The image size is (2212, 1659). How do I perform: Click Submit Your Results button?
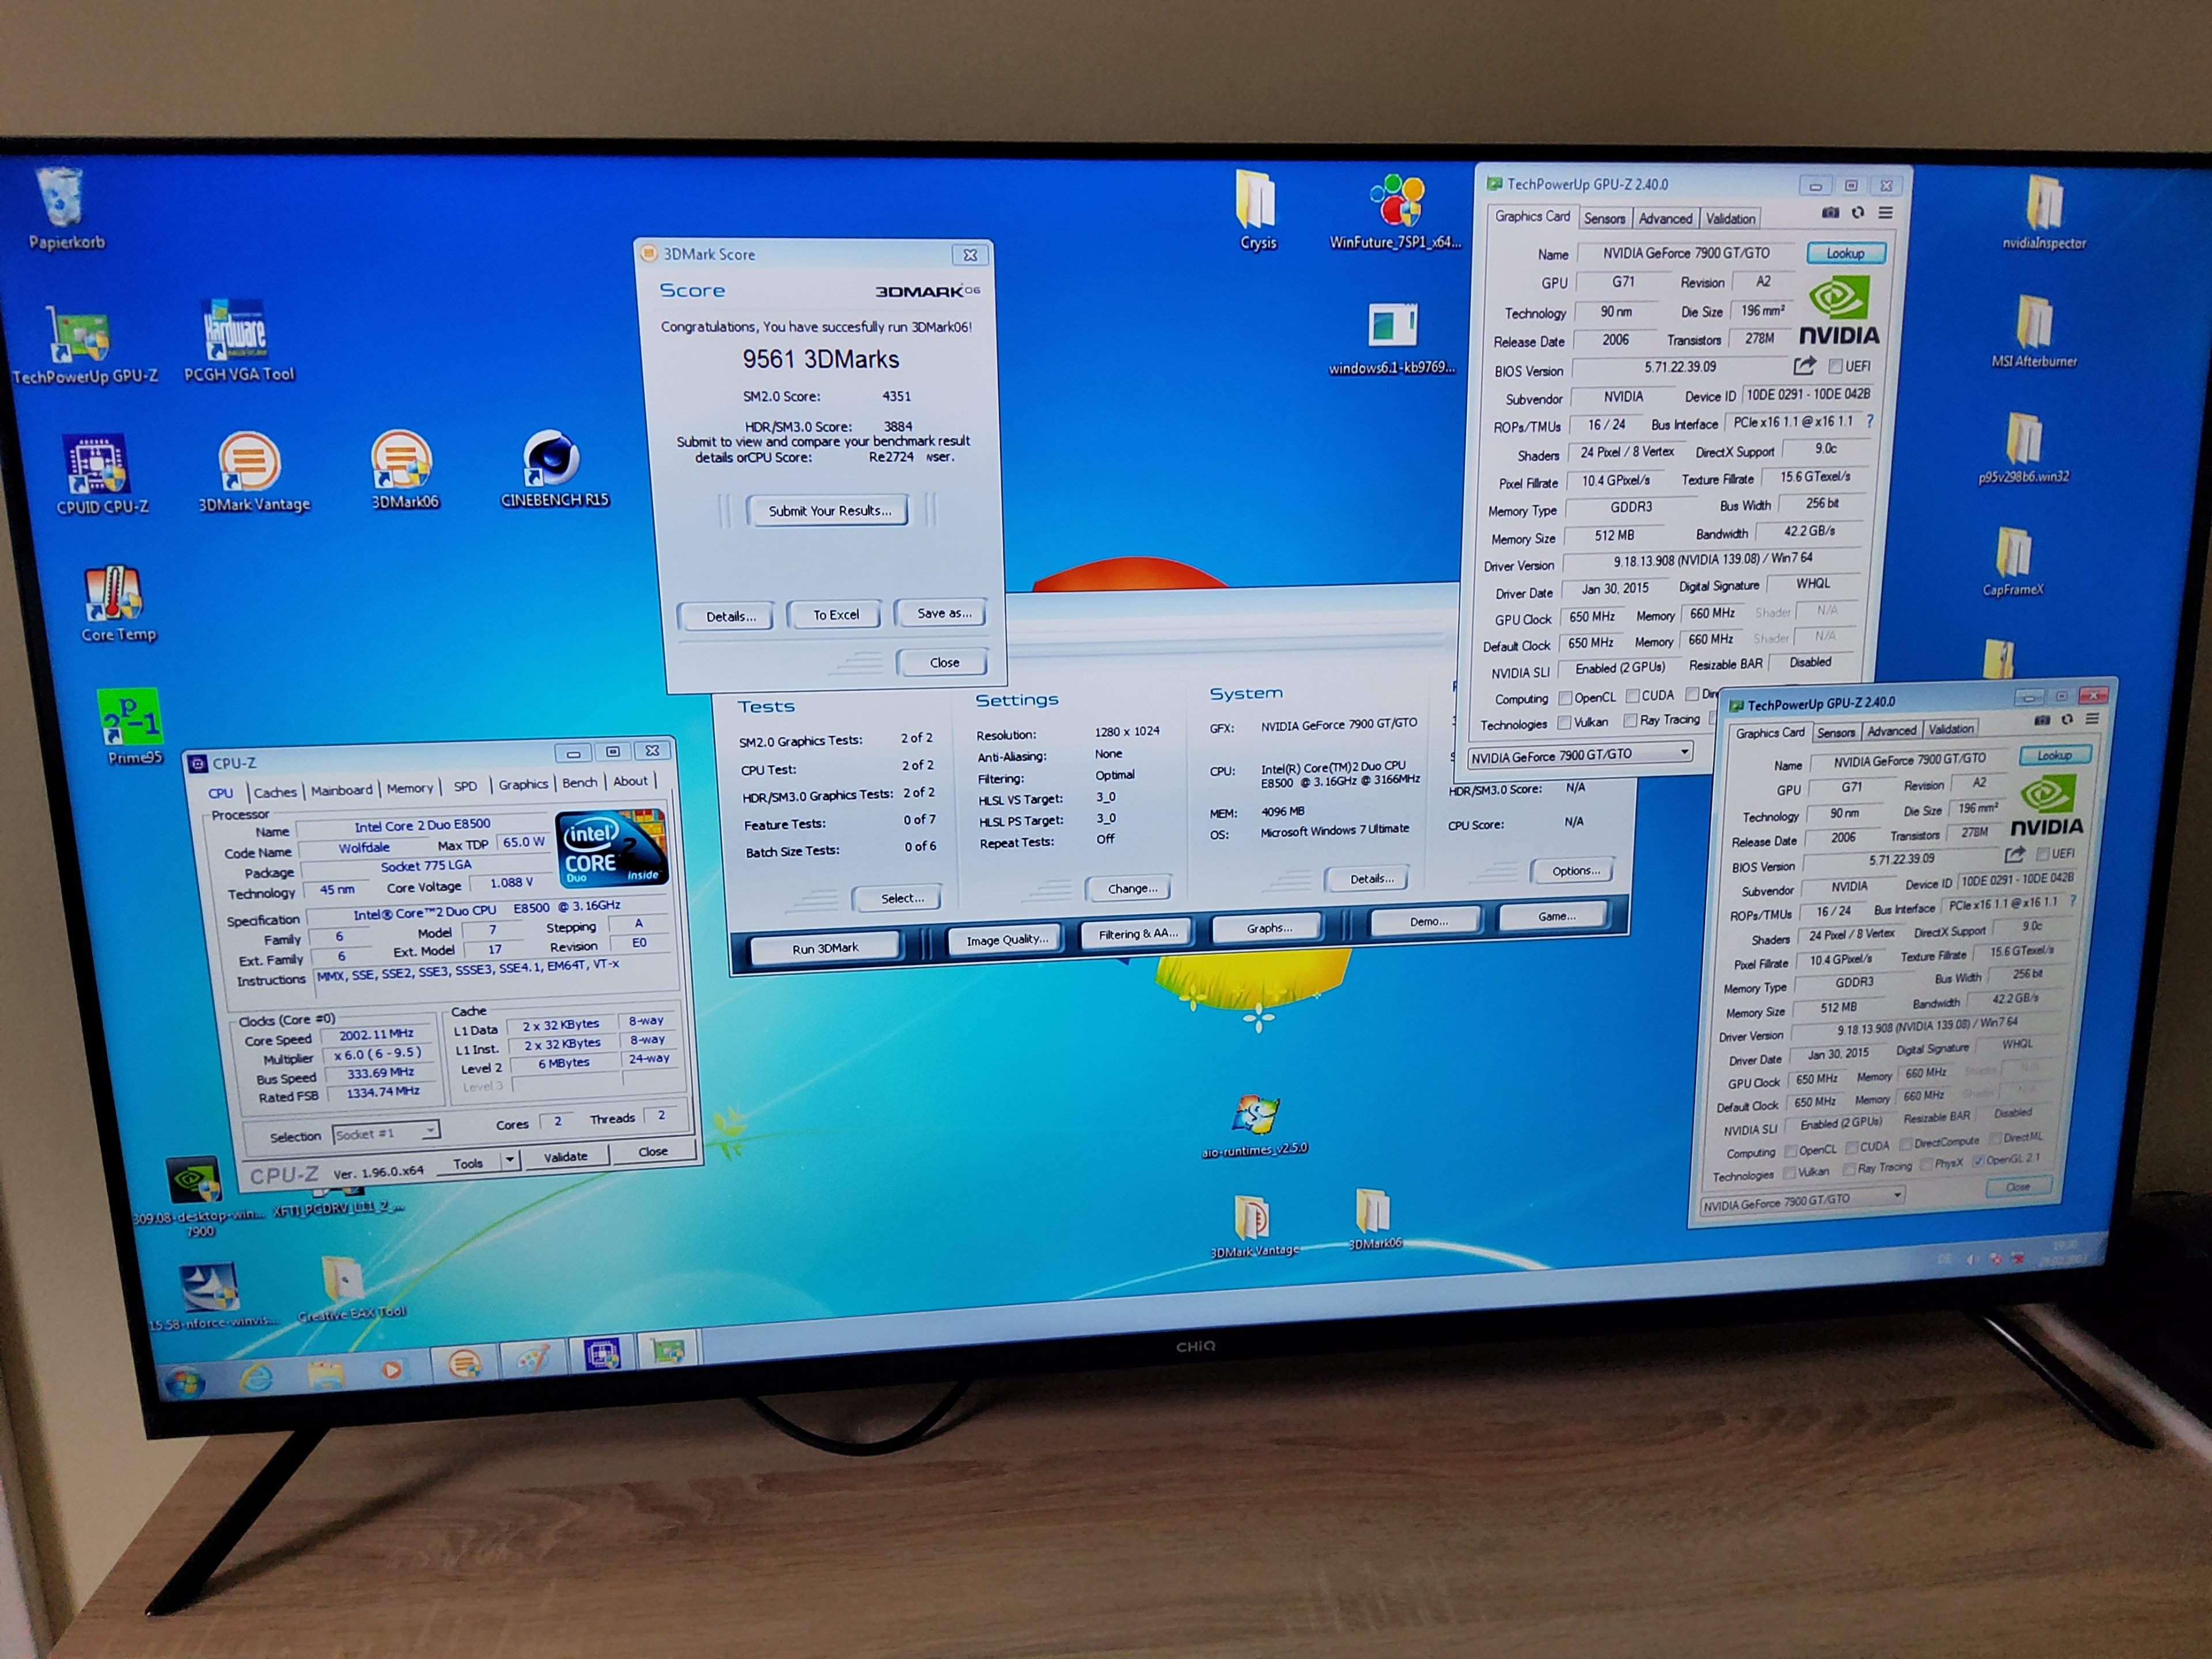(828, 511)
